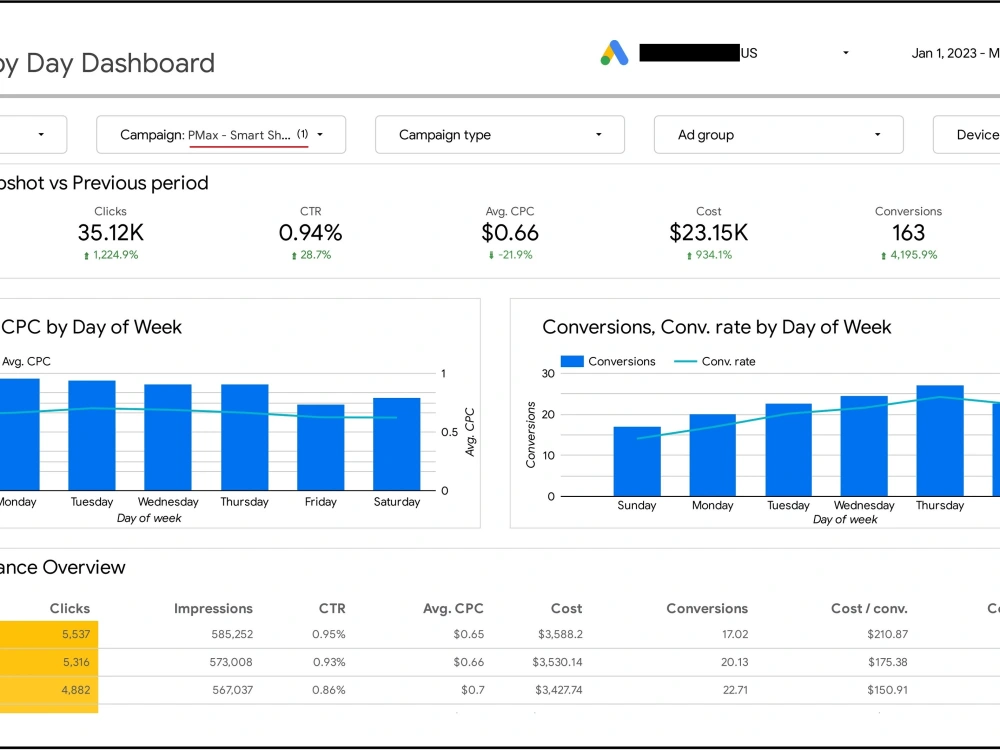
Task: Sort table by Conversions column header
Action: 707,608
